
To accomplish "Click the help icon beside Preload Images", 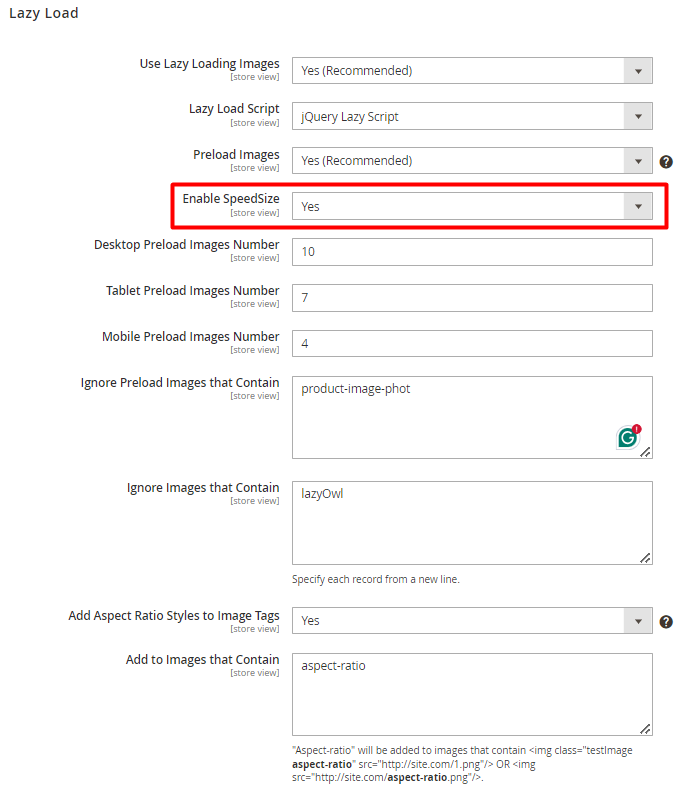I will [666, 162].
